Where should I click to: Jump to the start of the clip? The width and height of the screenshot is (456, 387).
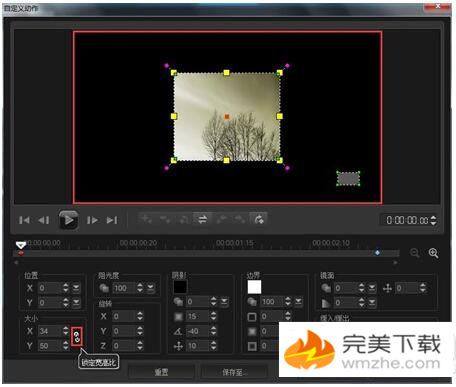click(24, 220)
